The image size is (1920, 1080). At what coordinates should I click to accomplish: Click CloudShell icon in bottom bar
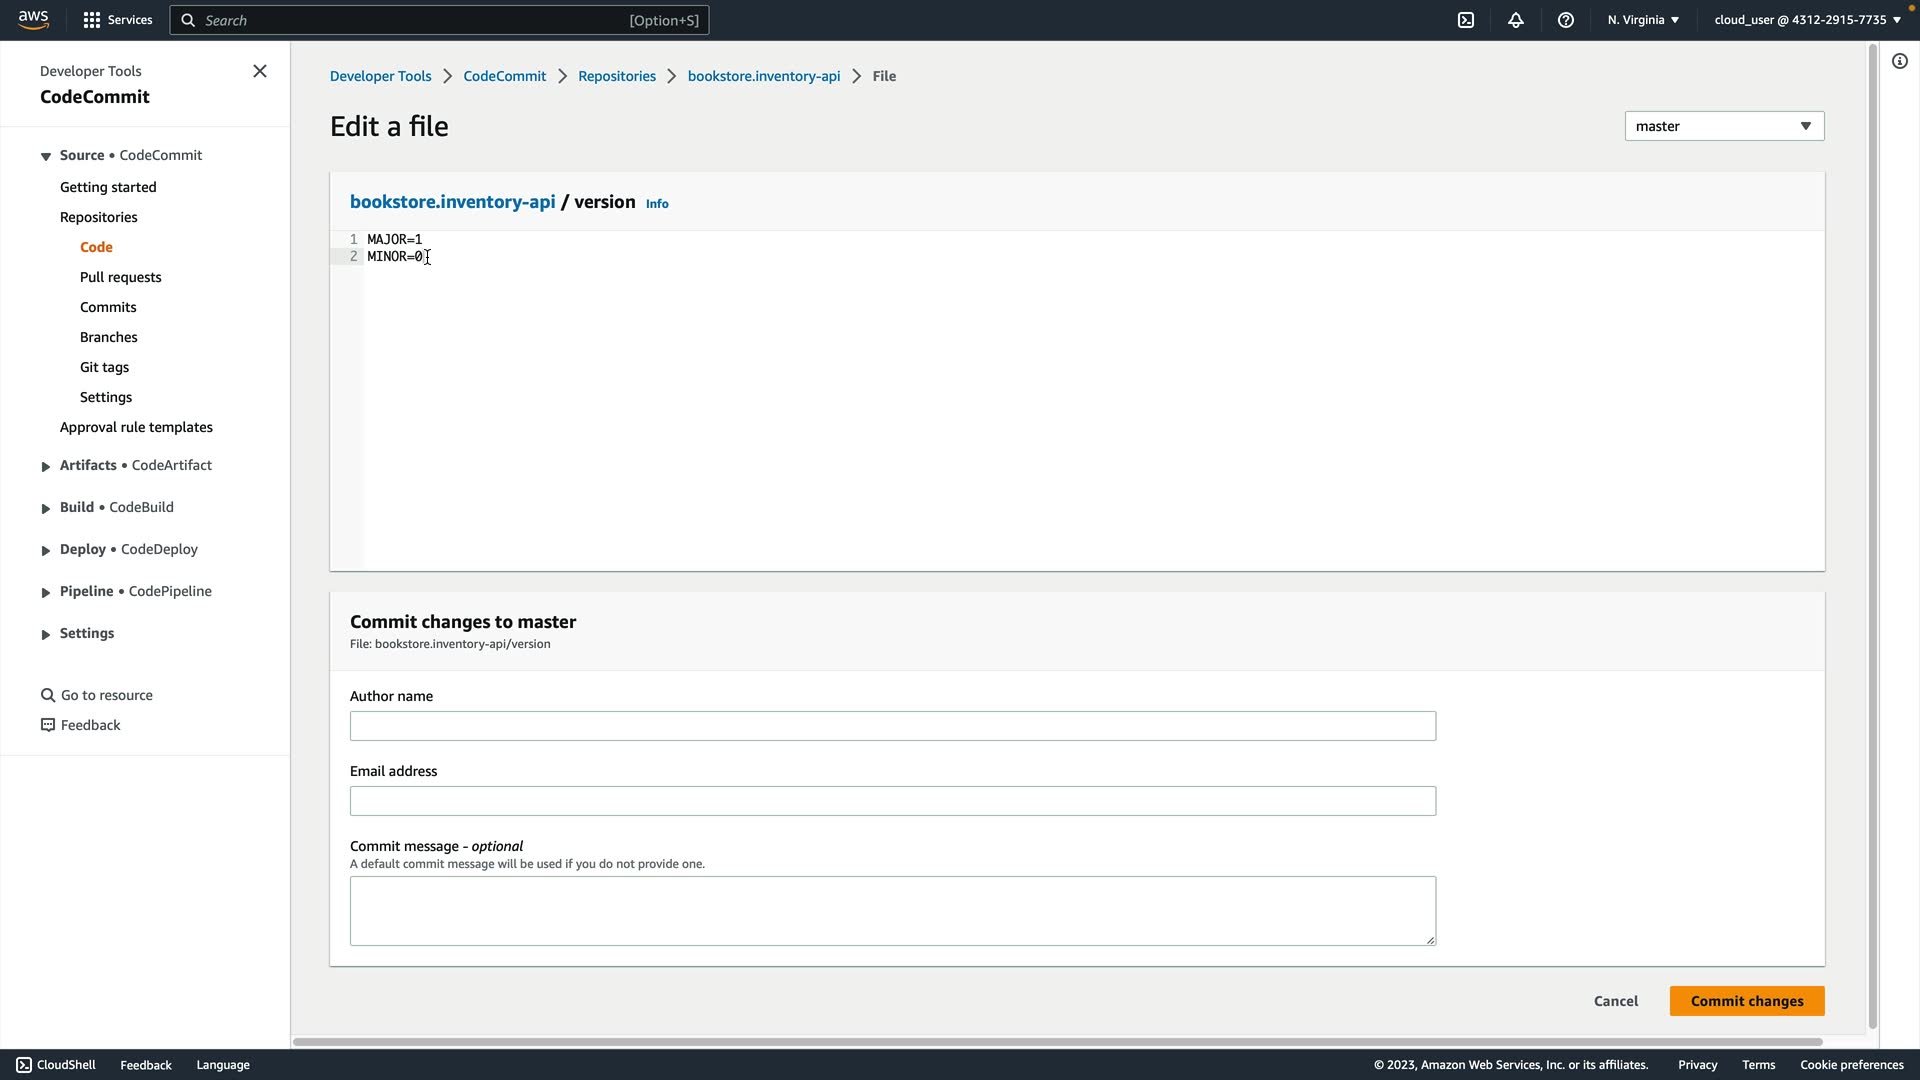point(24,1065)
